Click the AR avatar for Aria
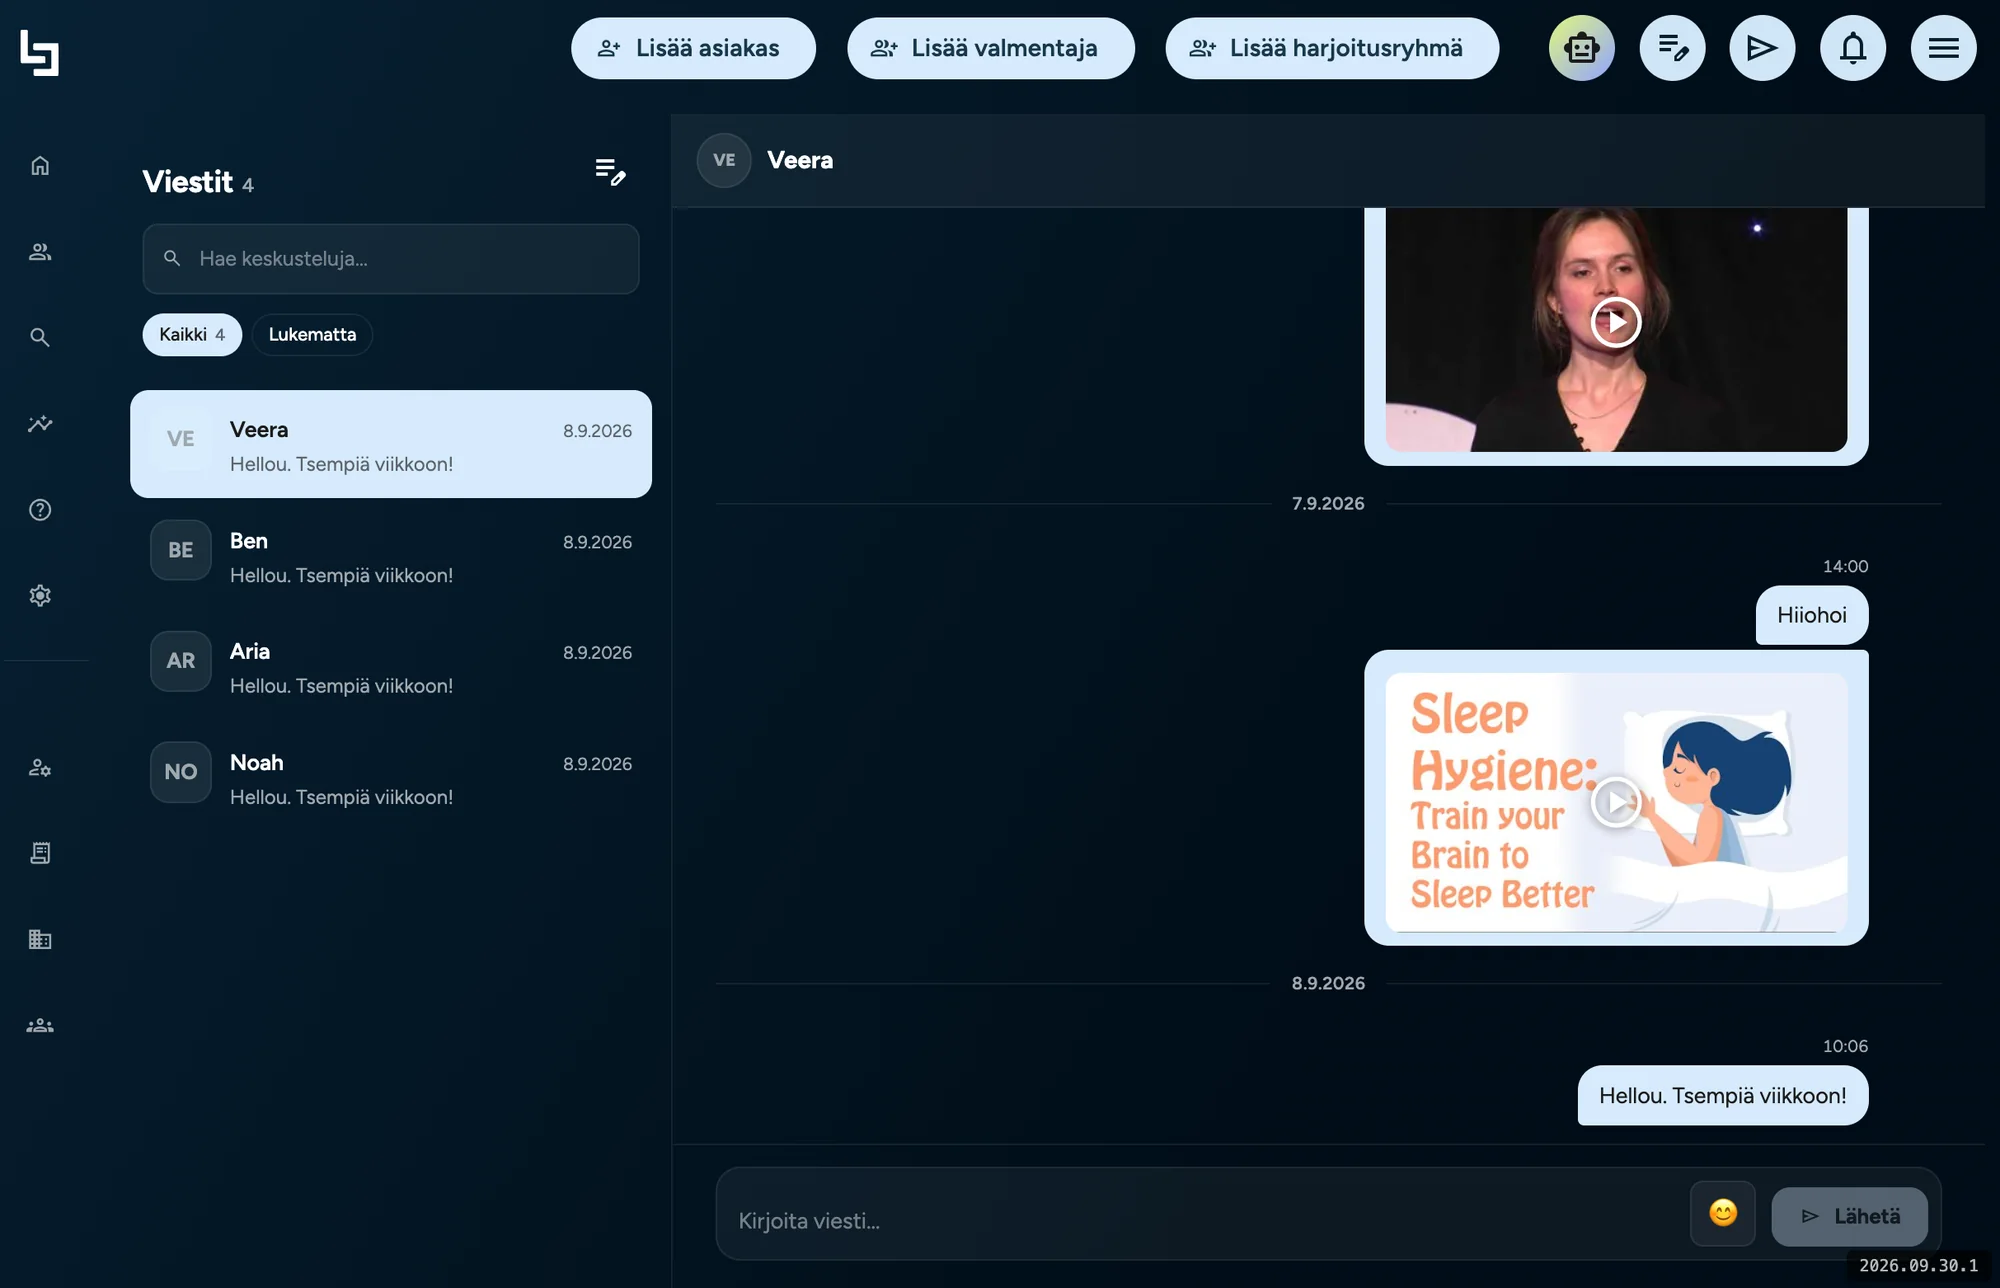 [x=181, y=661]
